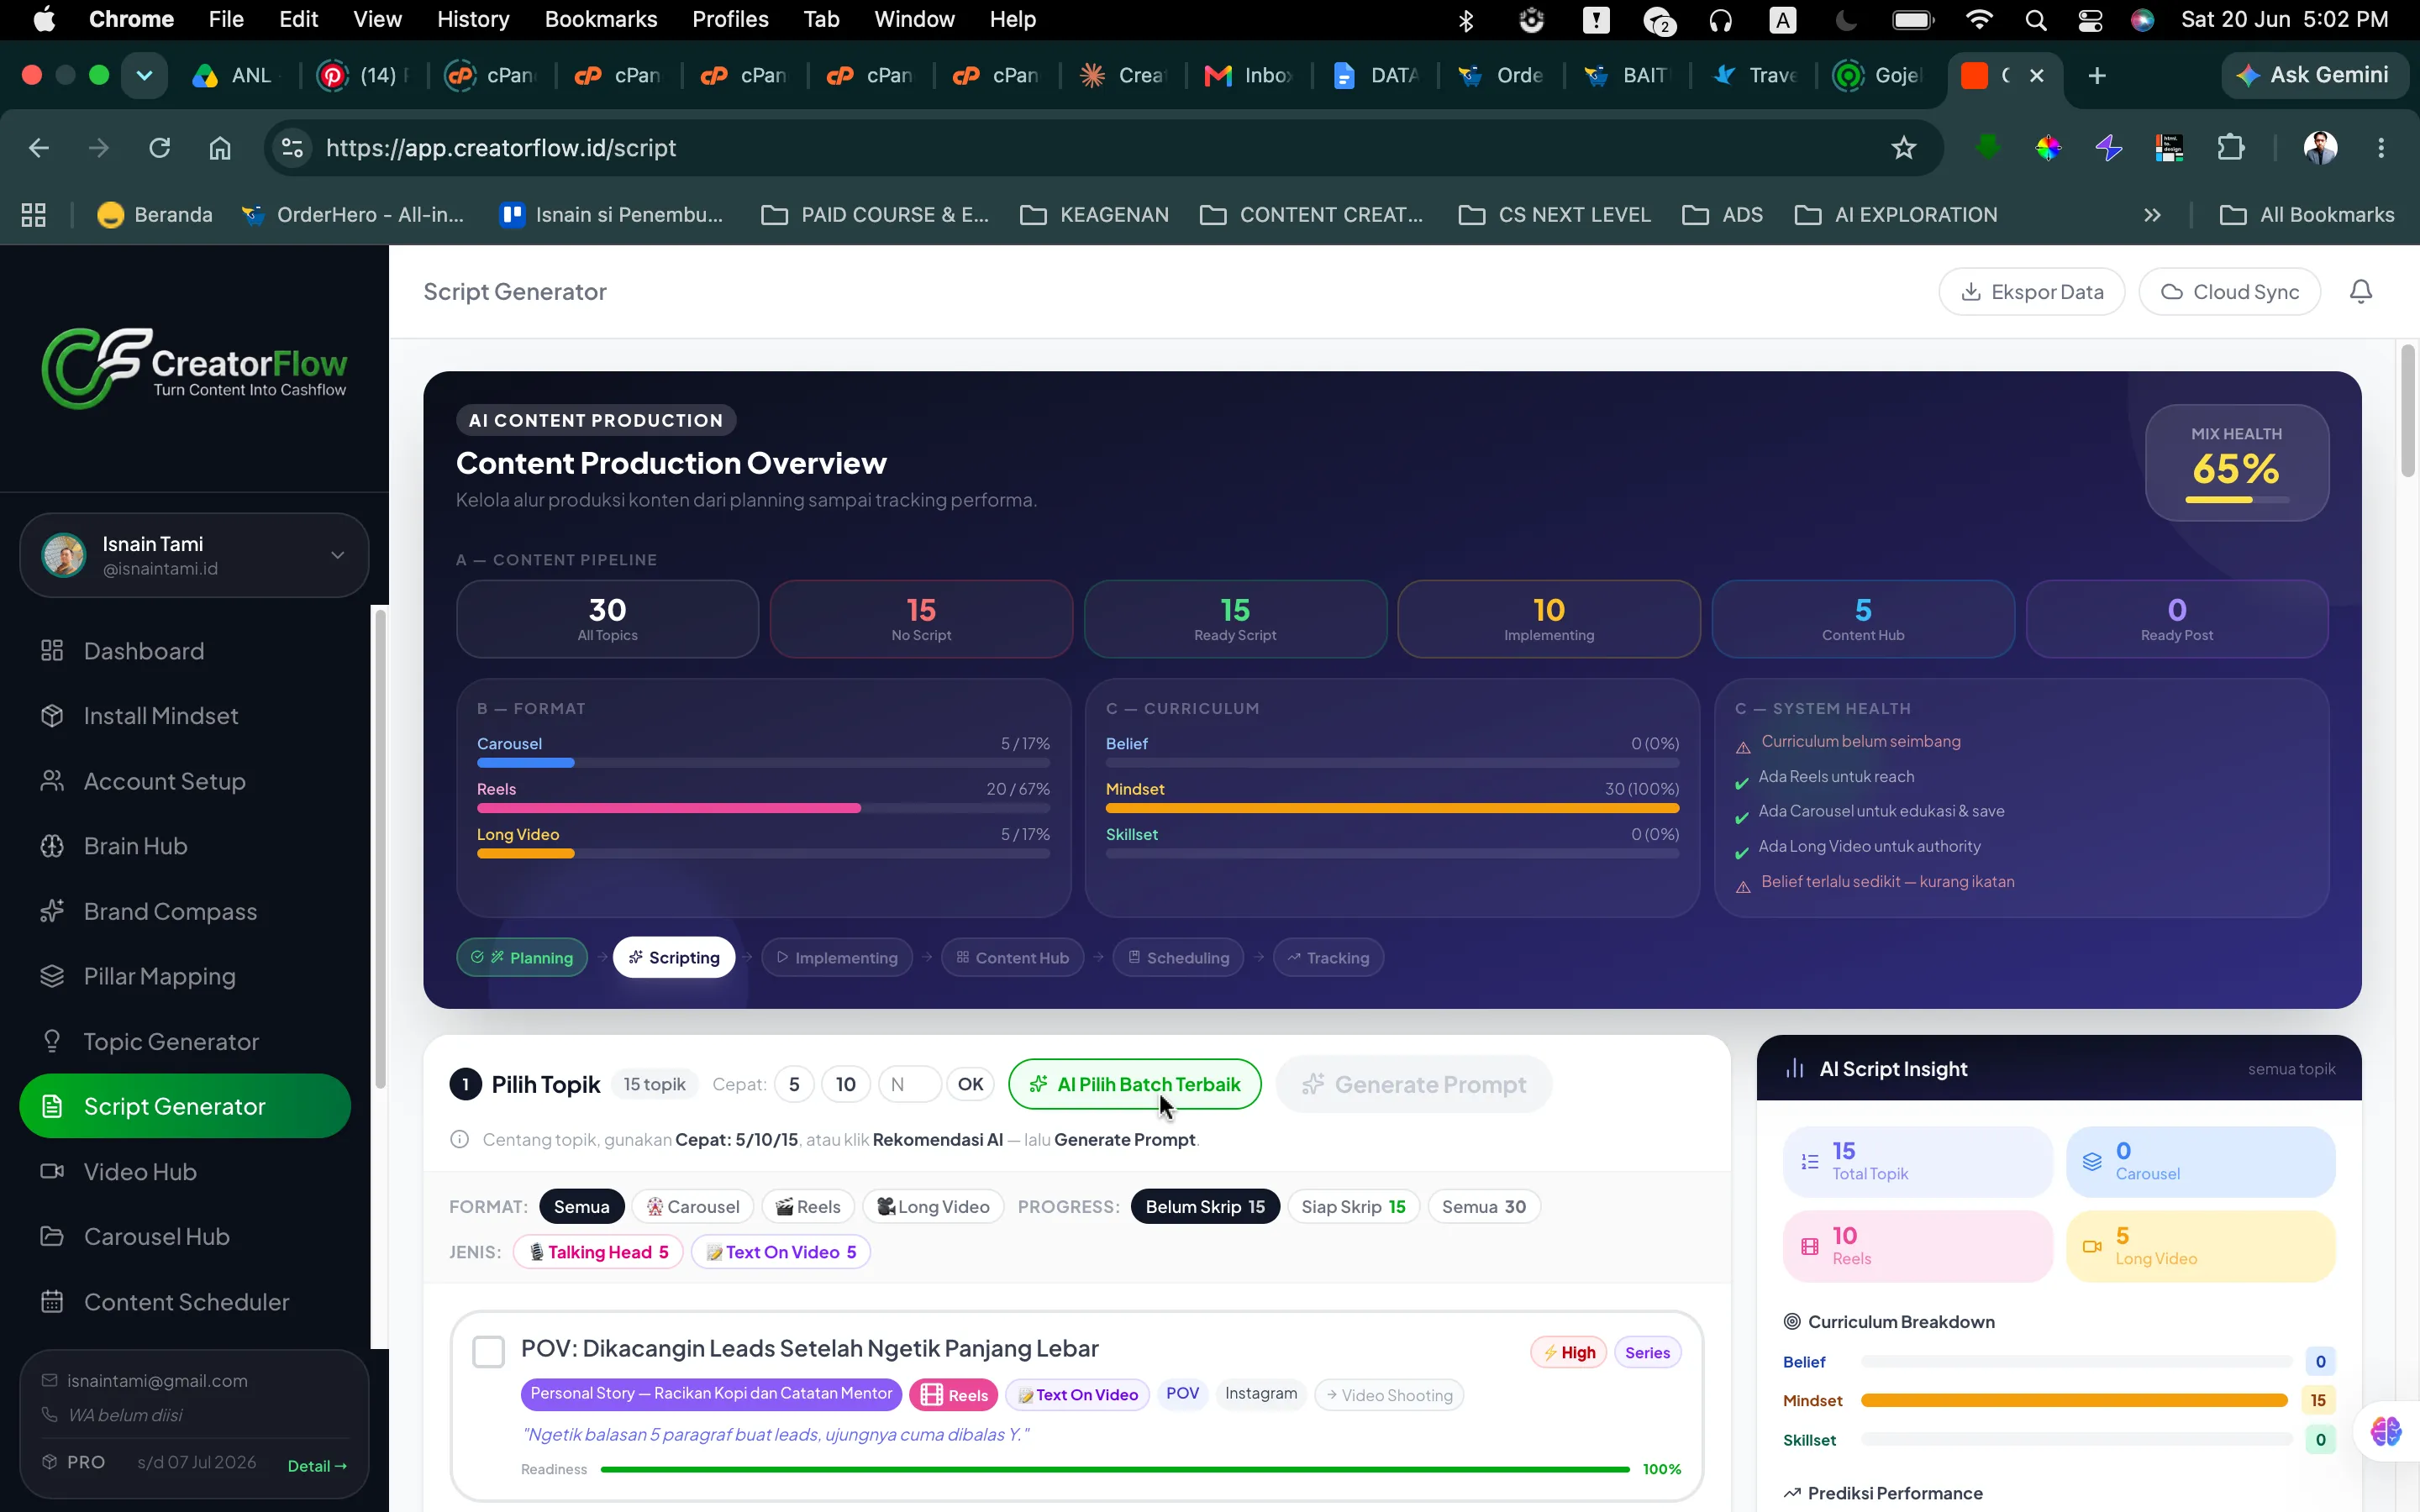Click the site info icon in address bar
This screenshot has width=2420, height=1512.
(x=292, y=148)
